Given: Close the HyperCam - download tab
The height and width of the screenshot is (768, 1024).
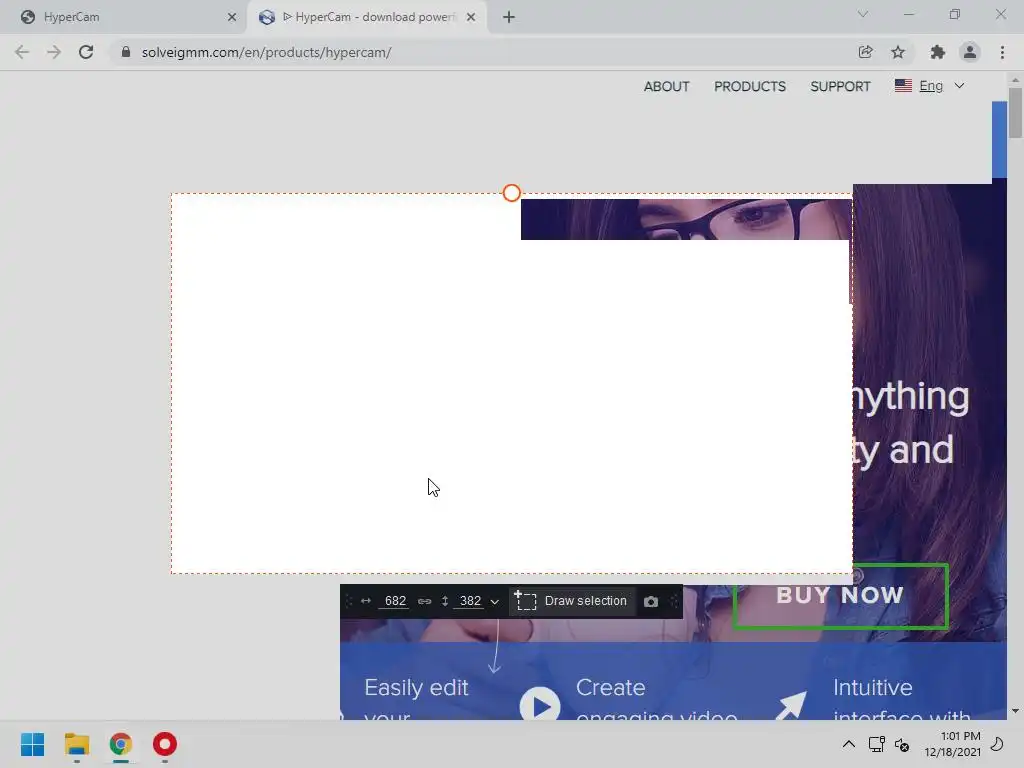Looking at the screenshot, I should click(x=471, y=17).
